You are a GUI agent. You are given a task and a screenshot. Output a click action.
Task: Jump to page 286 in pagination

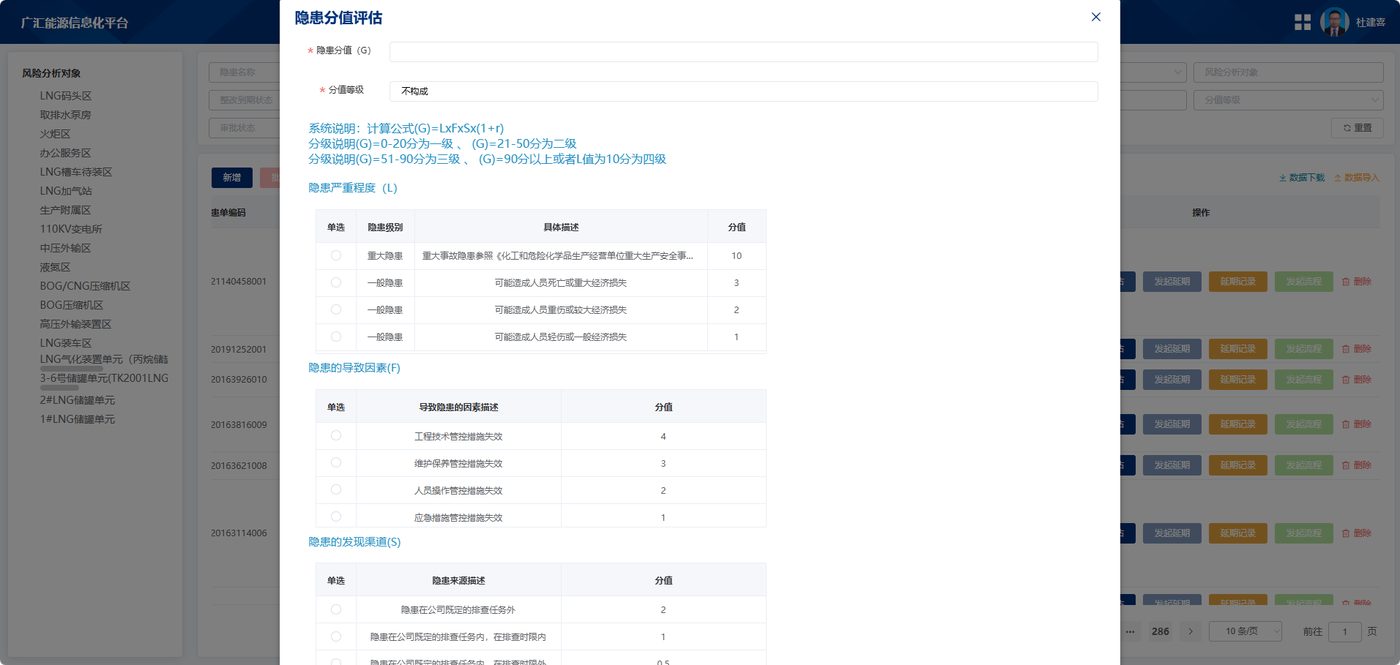[x=1160, y=632]
